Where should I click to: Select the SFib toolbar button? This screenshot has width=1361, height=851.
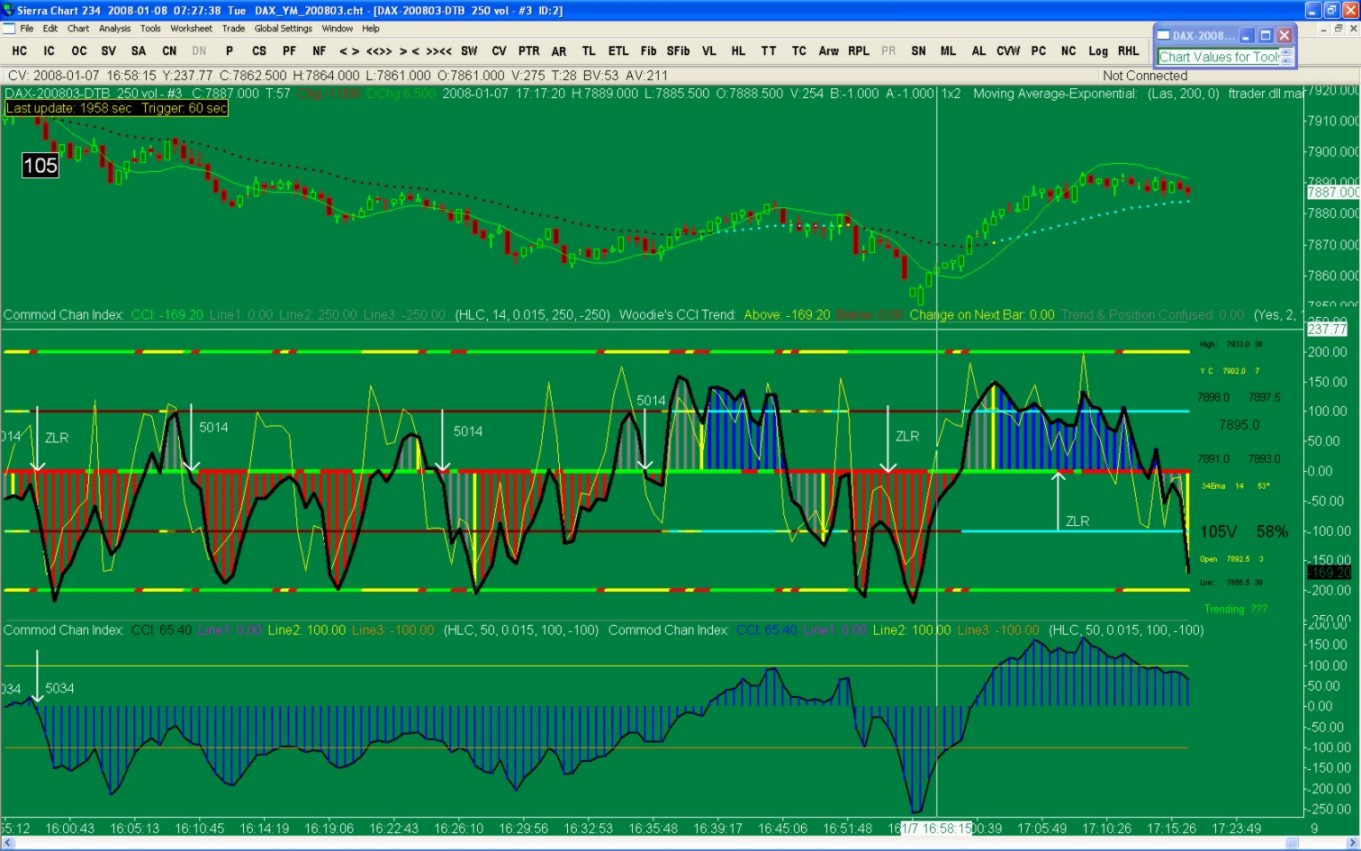[x=678, y=51]
